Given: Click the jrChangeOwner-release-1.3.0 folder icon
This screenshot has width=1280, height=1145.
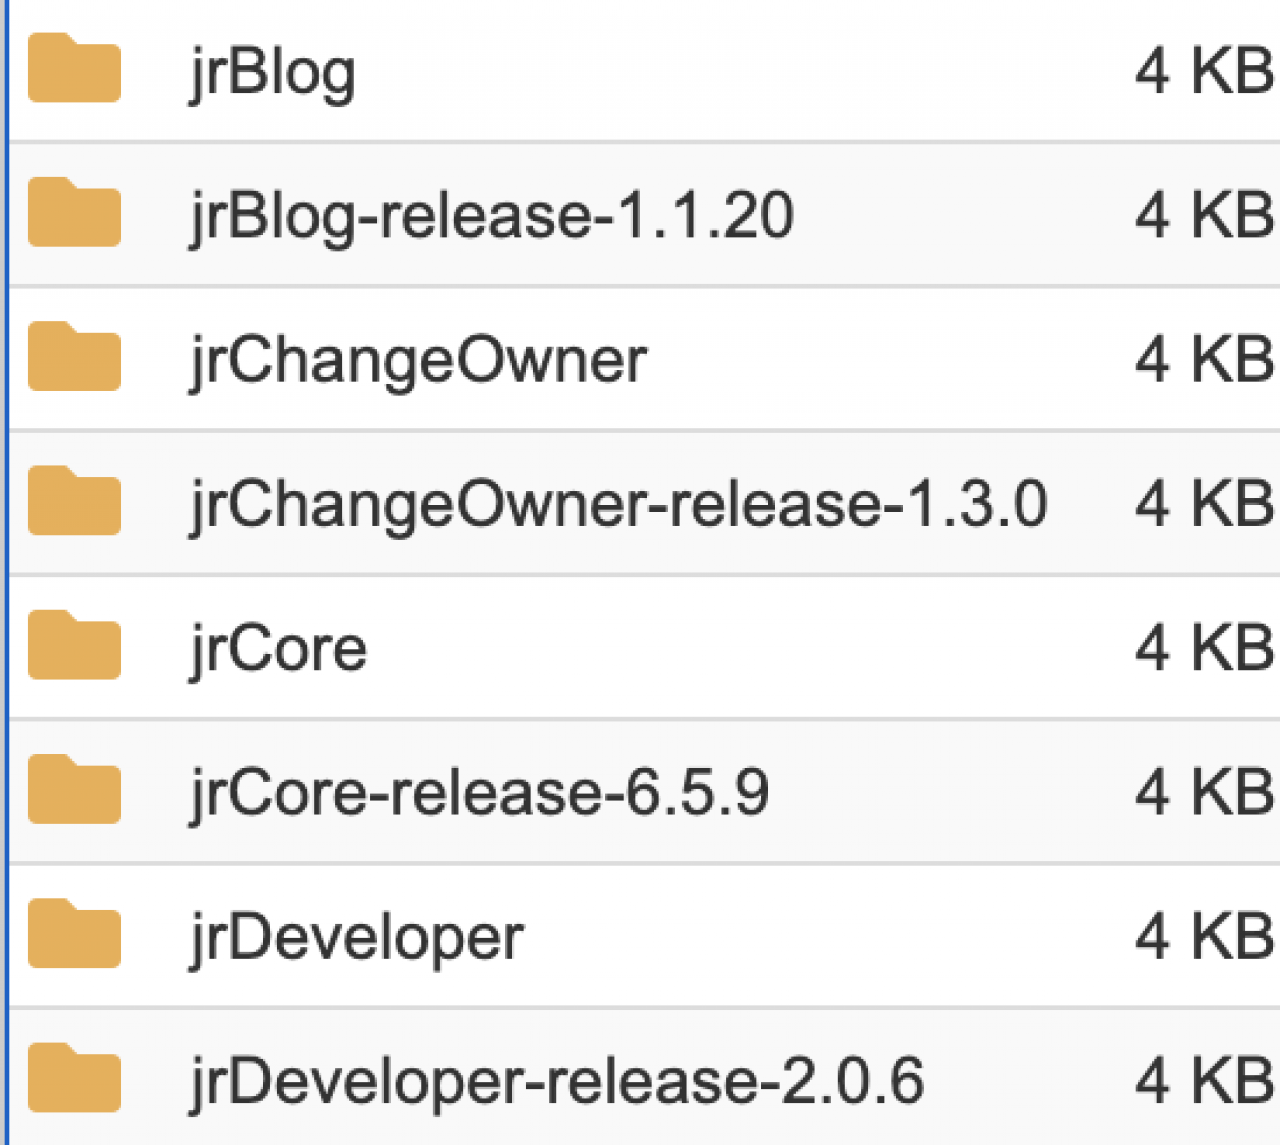Looking at the screenshot, I should click(74, 501).
